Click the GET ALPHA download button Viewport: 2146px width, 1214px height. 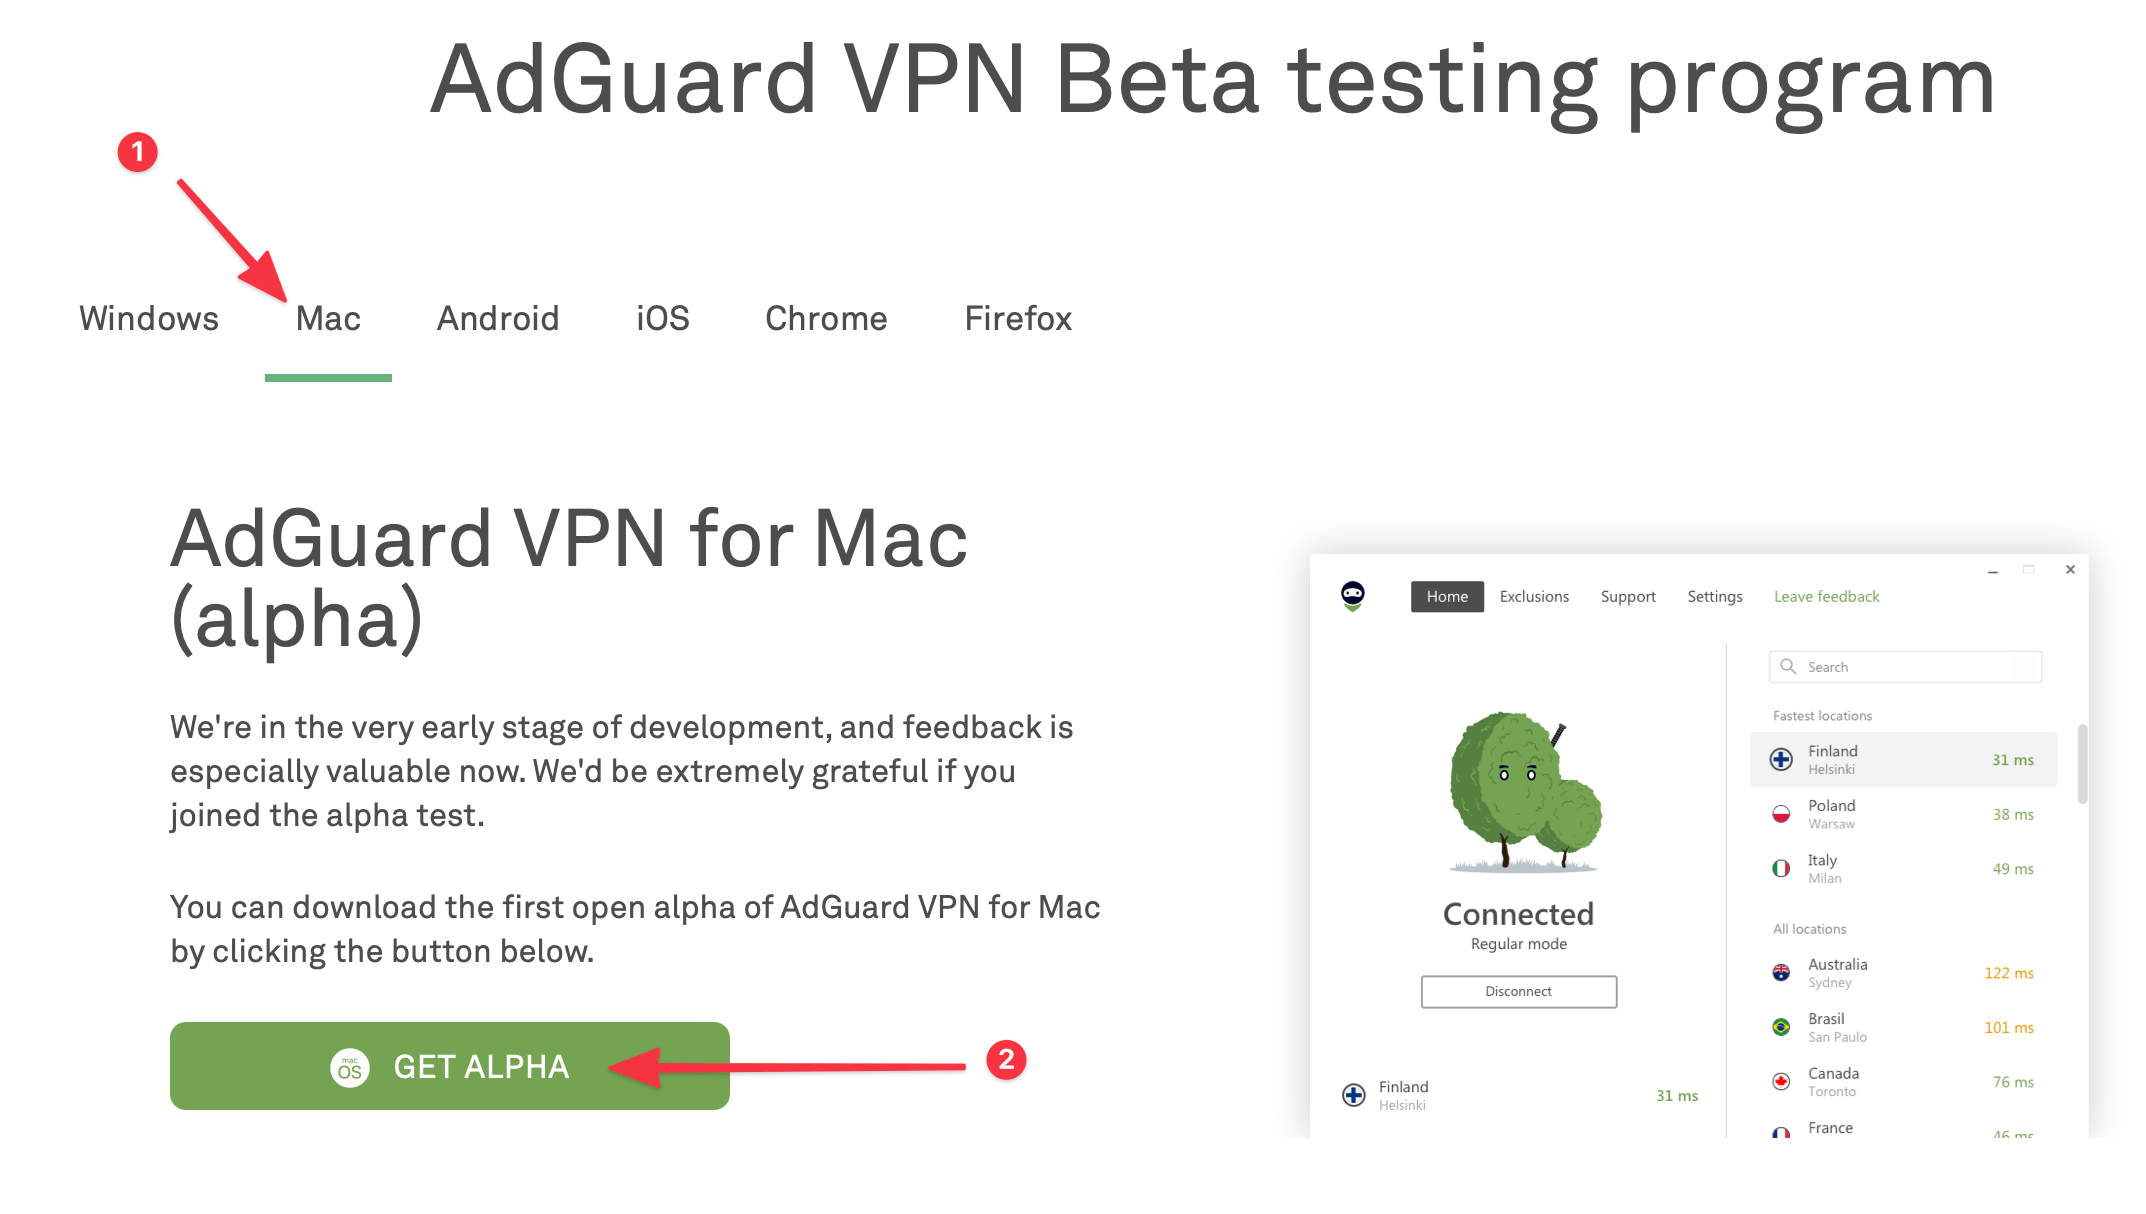tap(450, 1066)
